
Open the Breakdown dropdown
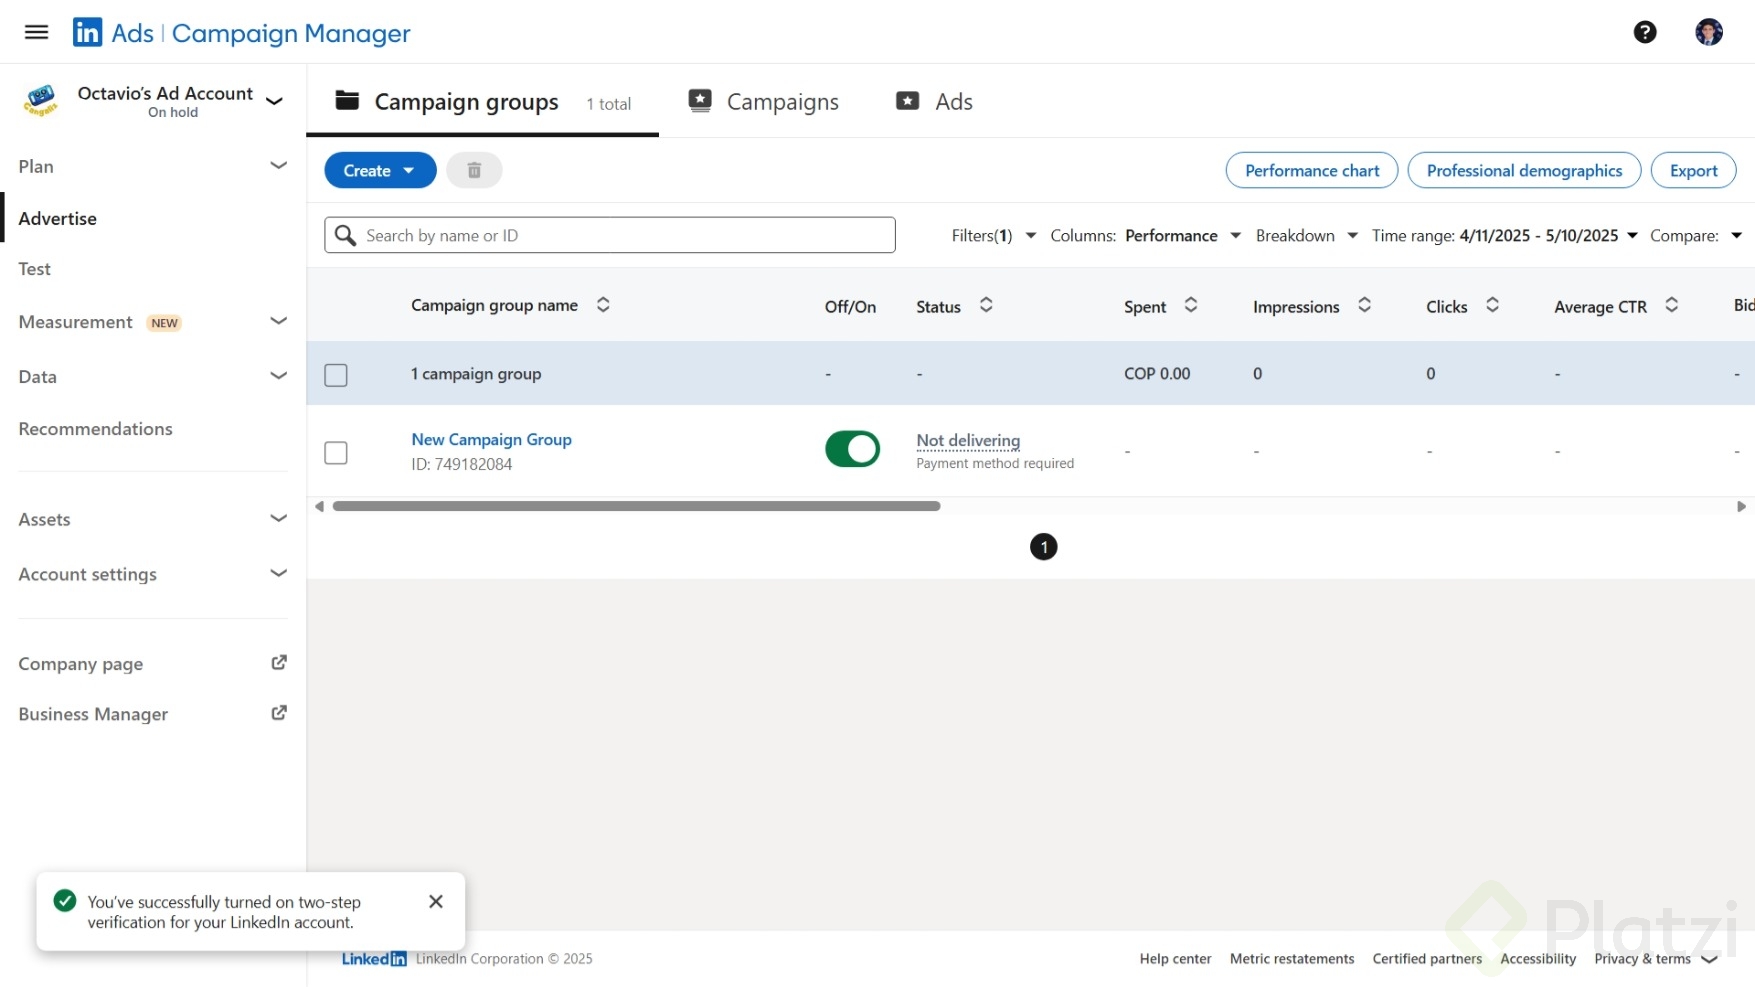point(1306,235)
